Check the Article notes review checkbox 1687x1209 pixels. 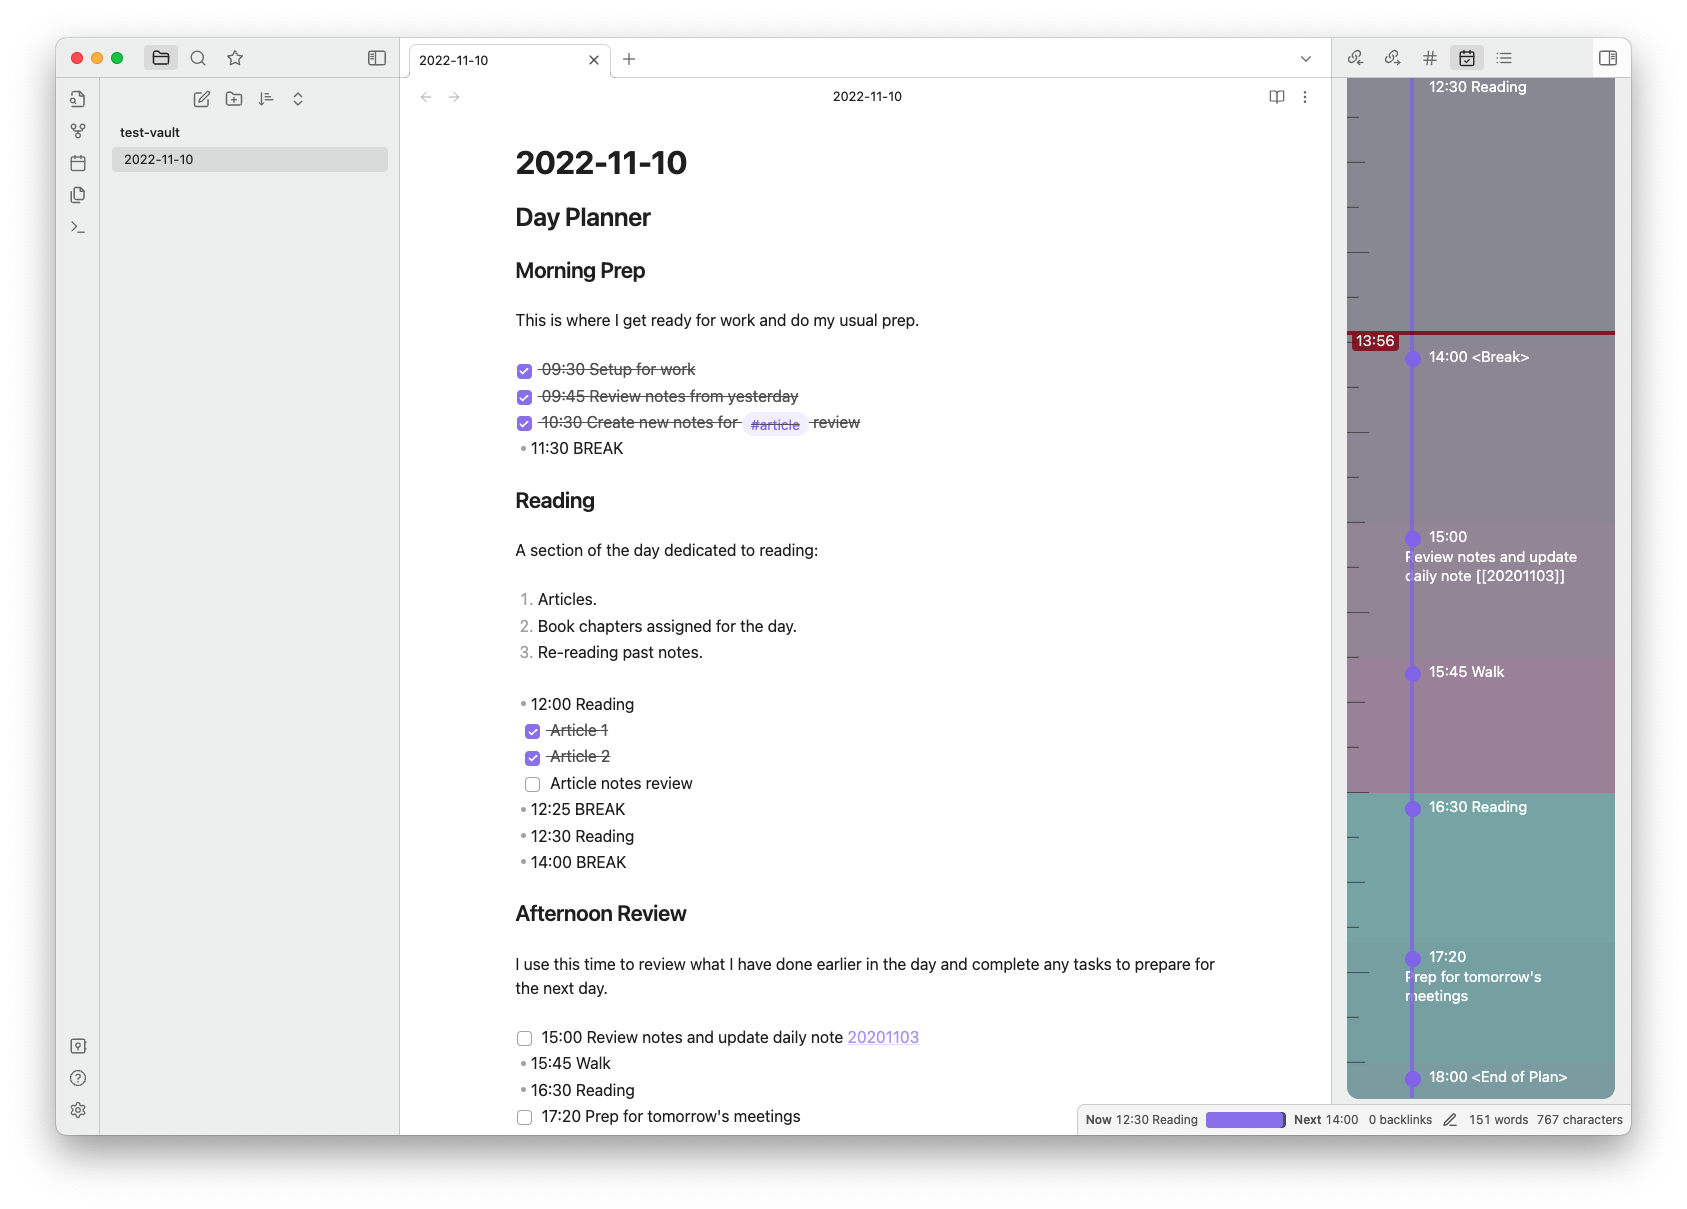pyautogui.click(x=533, y=784)
